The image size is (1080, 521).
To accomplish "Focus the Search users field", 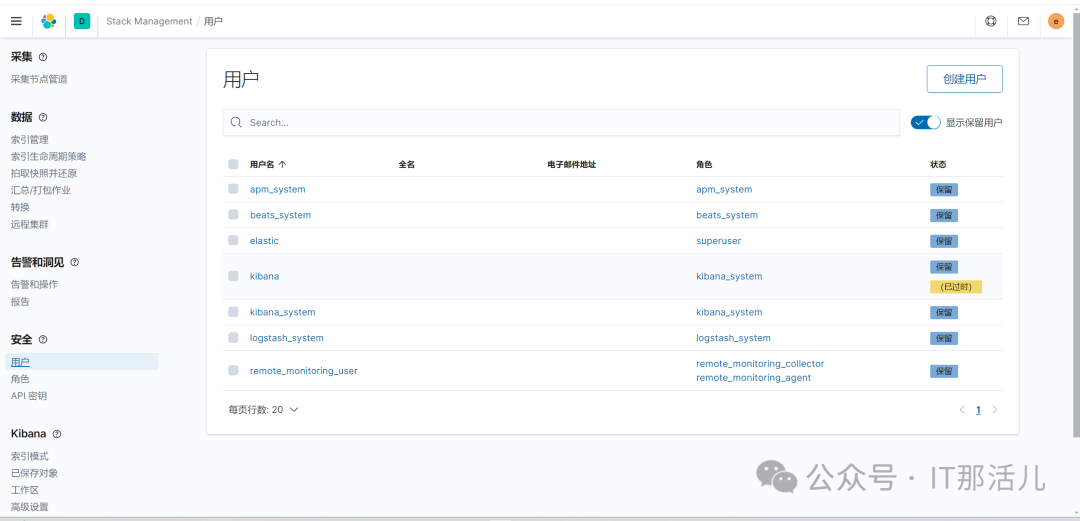I will 561,123.
